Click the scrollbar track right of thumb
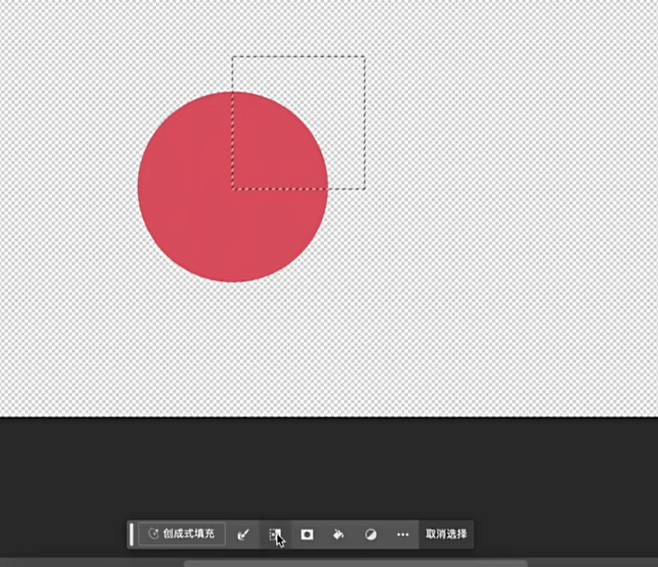The height and width of the screenshot is (567, 658). point(593,563)
